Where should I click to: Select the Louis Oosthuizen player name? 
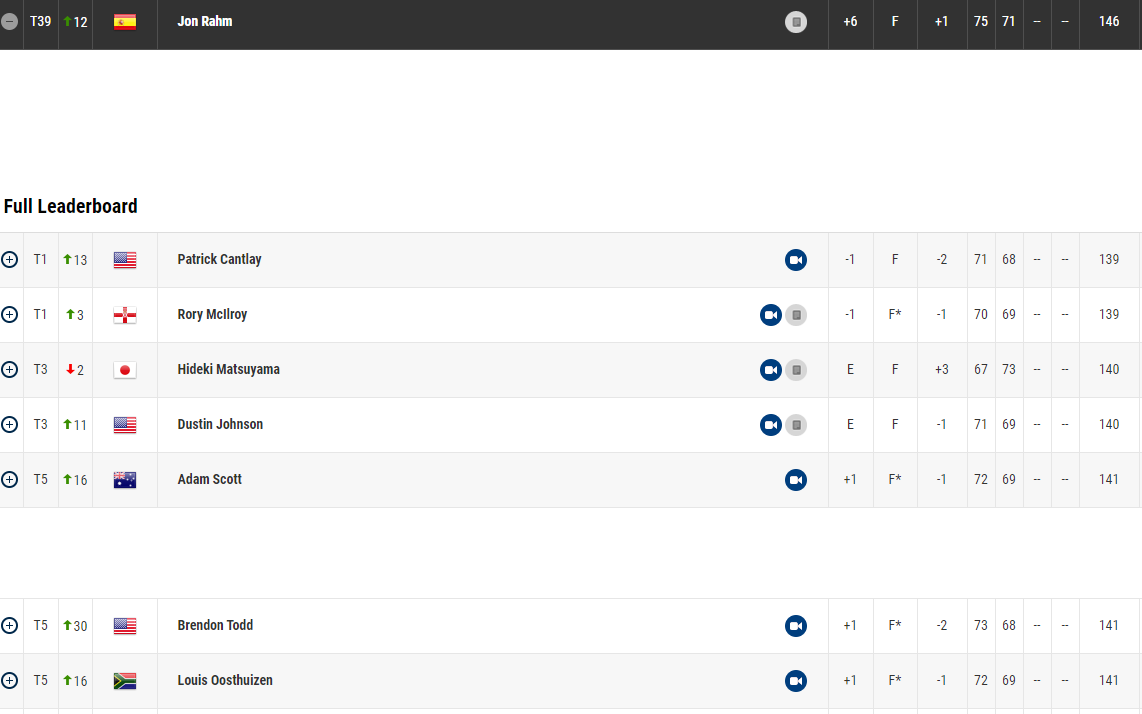pyautogui.click(x=225, y=680)
